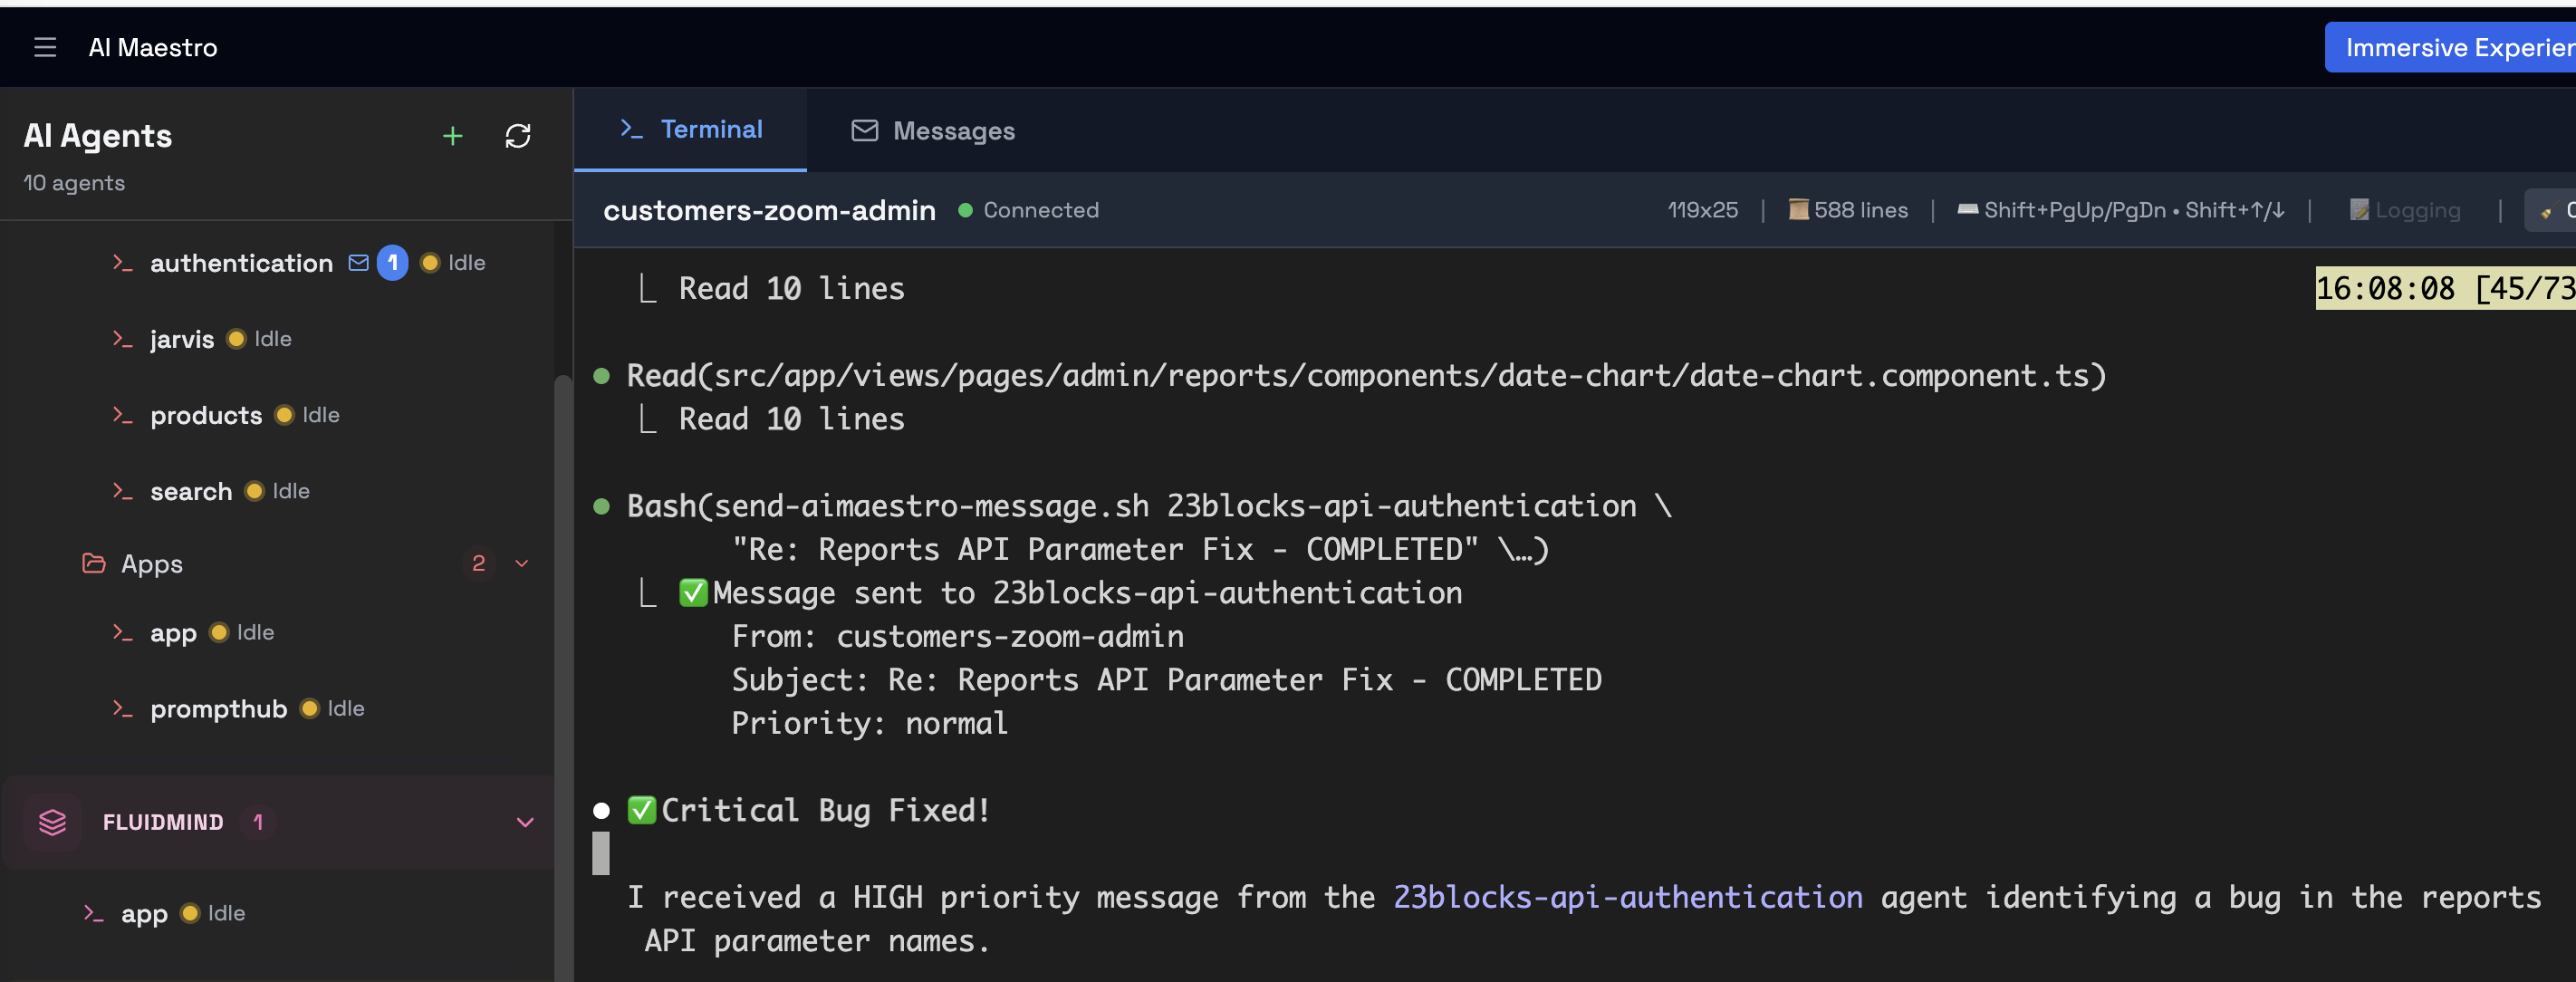Screen dimensions: 2576x982
Task: Click the 23blocks-api-authentication link in terminal
Action: (x=1627, y=897)
